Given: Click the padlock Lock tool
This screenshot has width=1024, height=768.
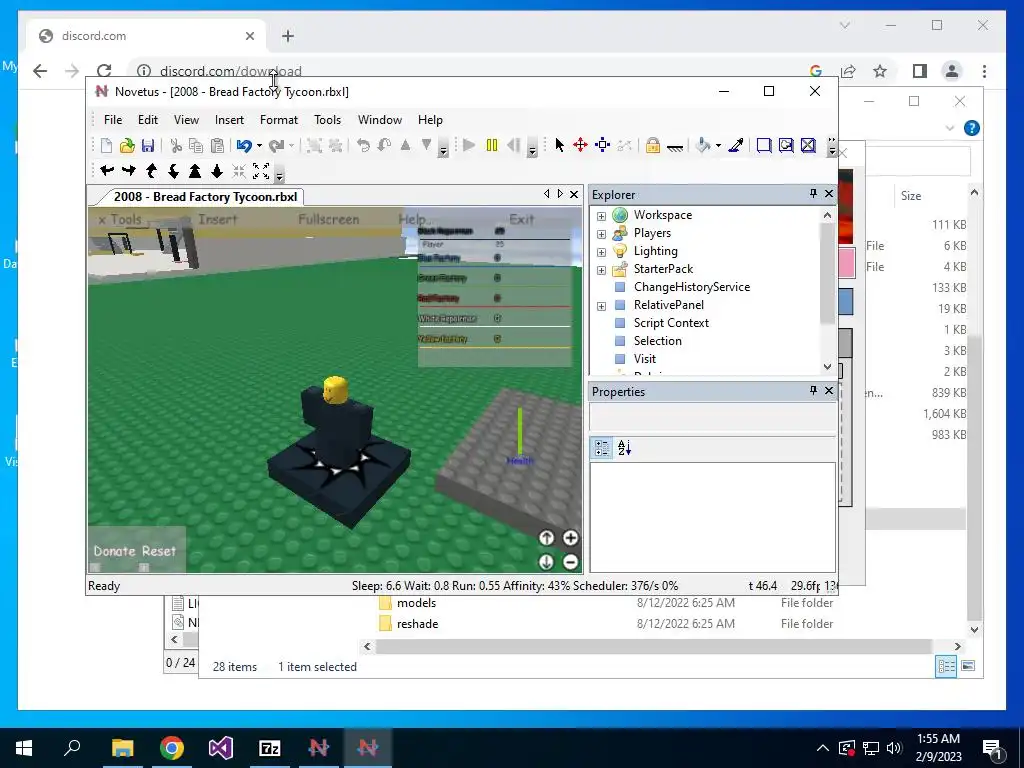Looking at the screenshot, I should pos(652,145).
